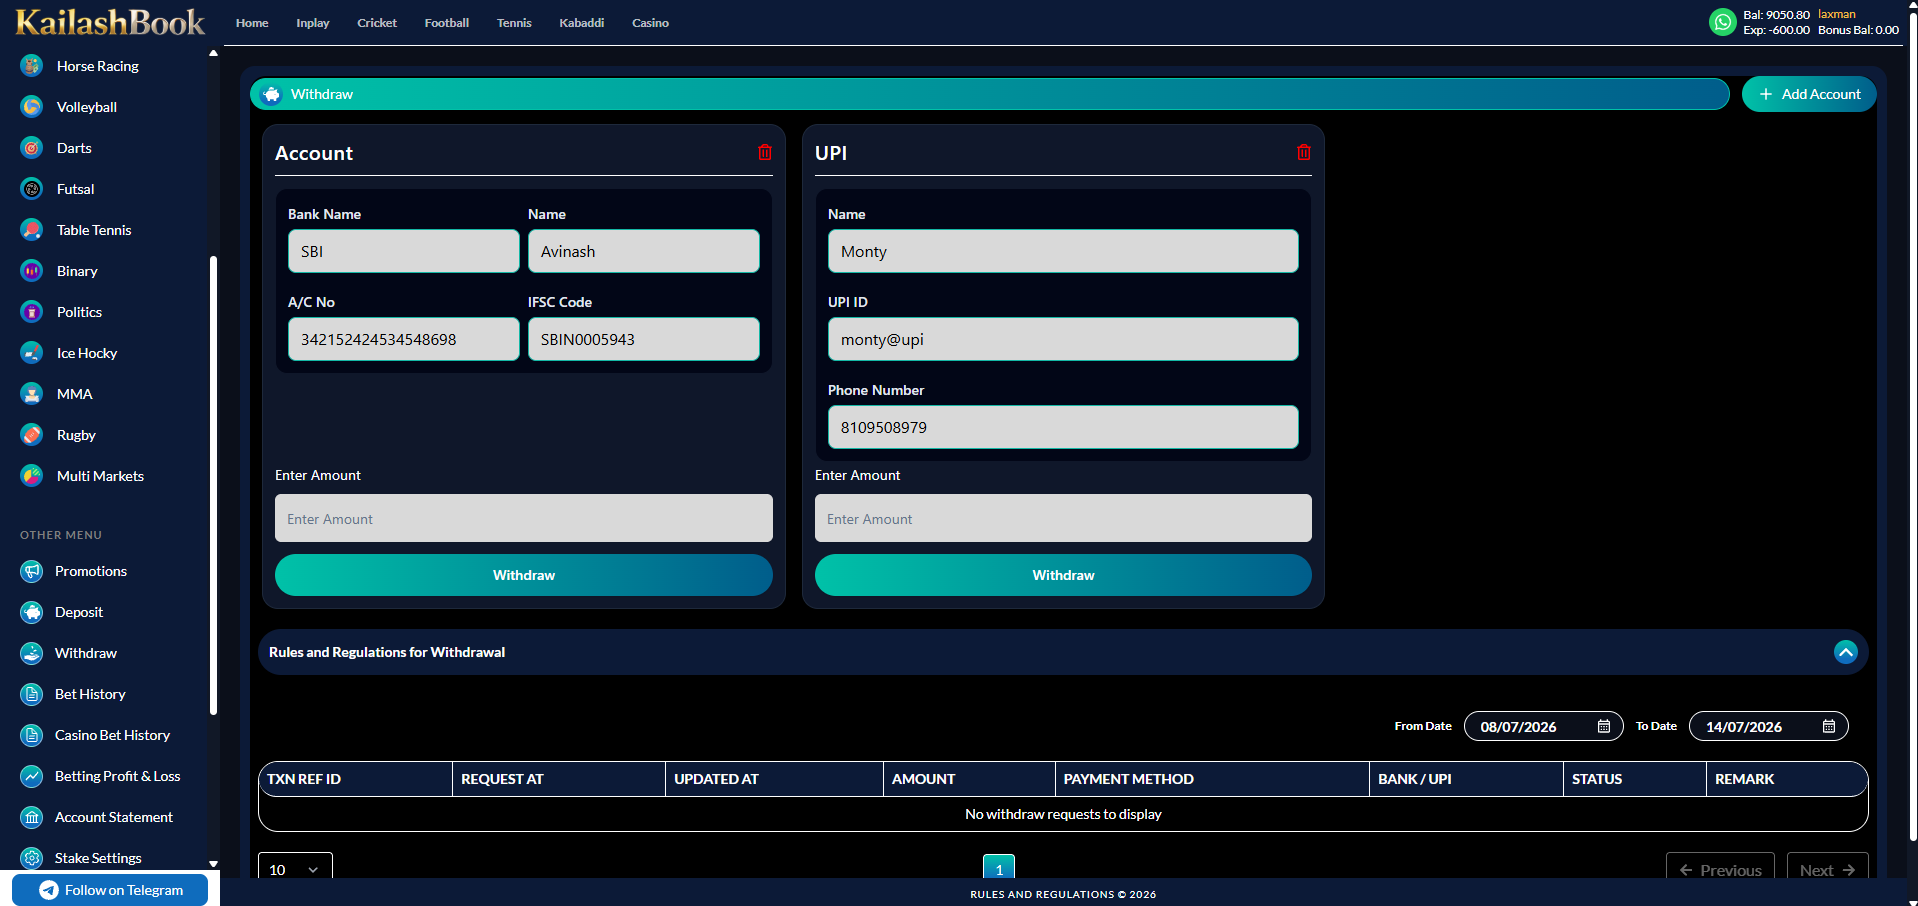Click the Rugby sidebar icon

32,435
